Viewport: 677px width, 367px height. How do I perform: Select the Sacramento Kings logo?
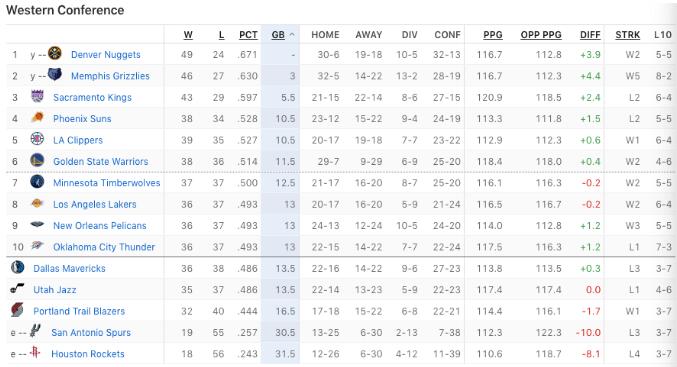coord(38,96)
